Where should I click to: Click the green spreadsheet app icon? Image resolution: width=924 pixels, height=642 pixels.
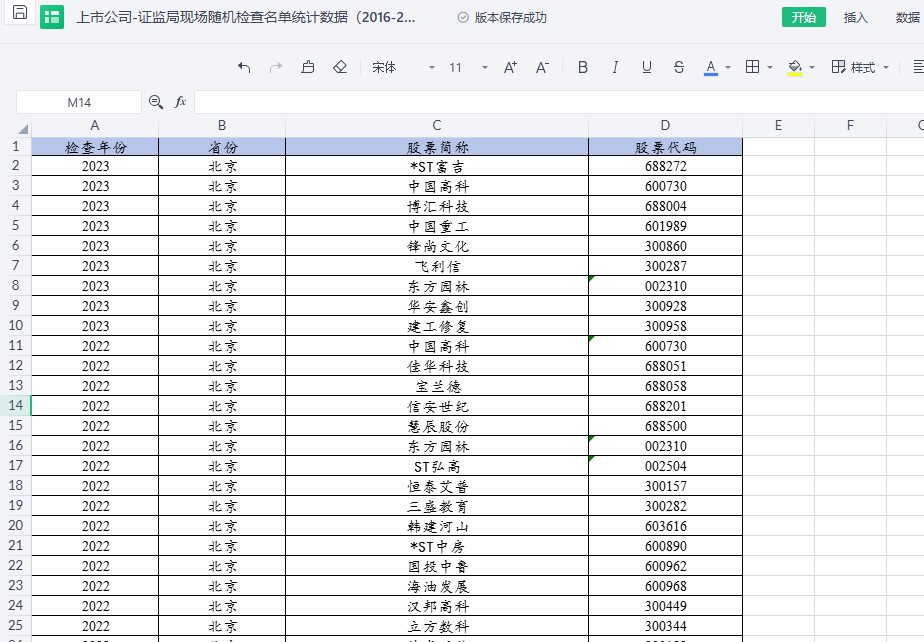pos(52,17)
